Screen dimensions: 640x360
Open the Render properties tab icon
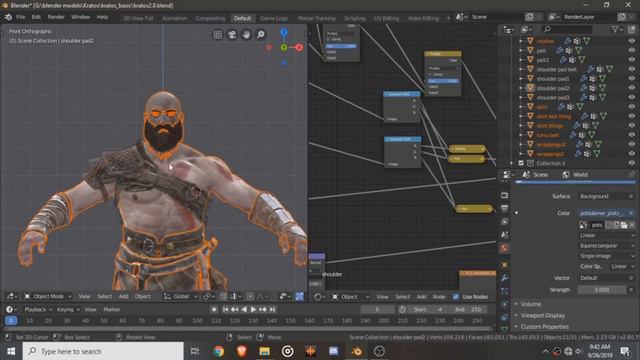click(x=504, y=195)
